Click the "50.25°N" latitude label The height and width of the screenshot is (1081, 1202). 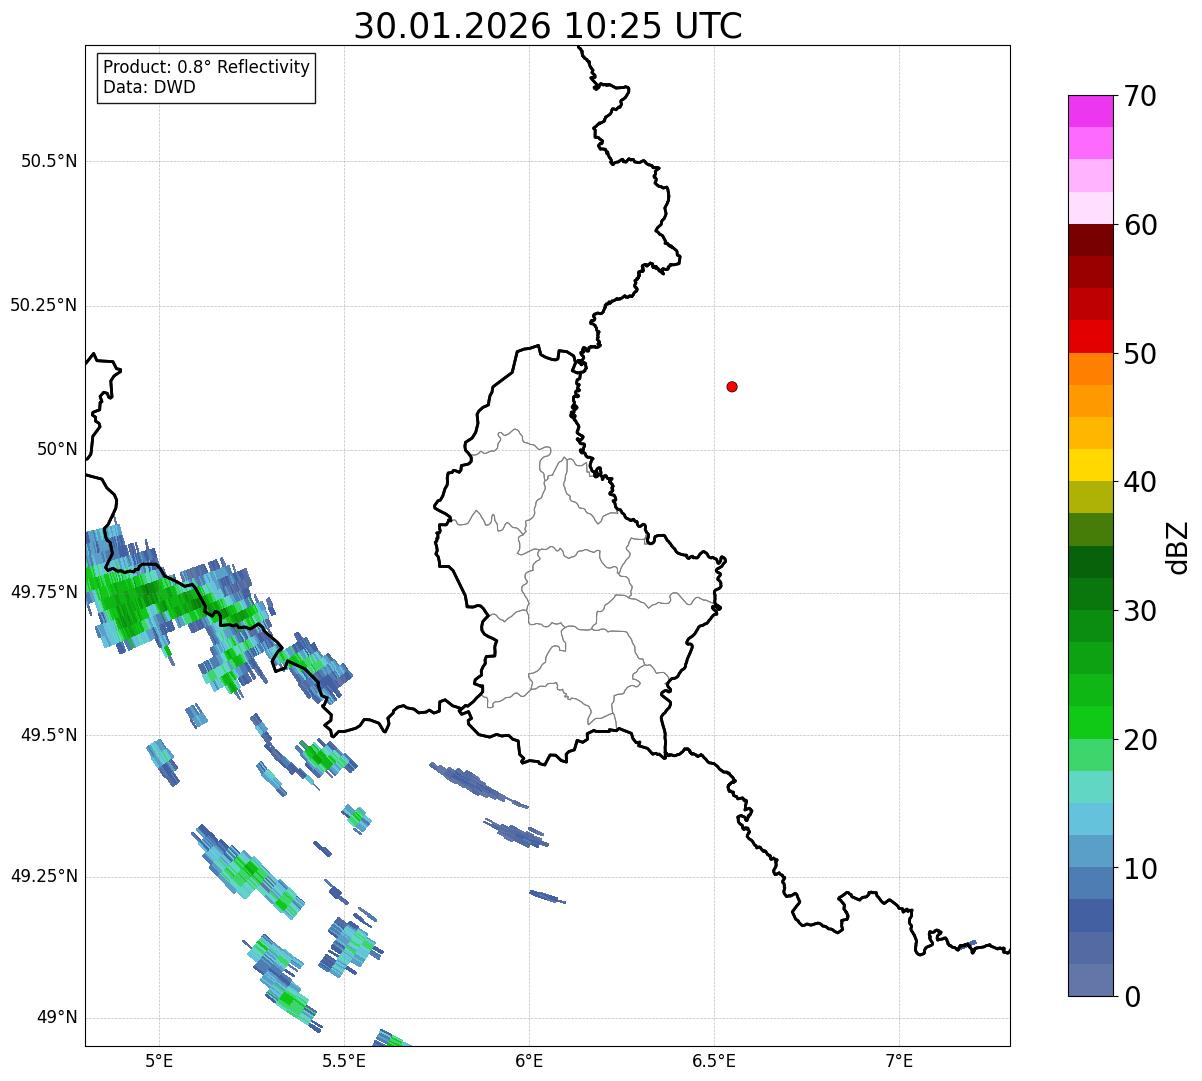coord(43,305)
